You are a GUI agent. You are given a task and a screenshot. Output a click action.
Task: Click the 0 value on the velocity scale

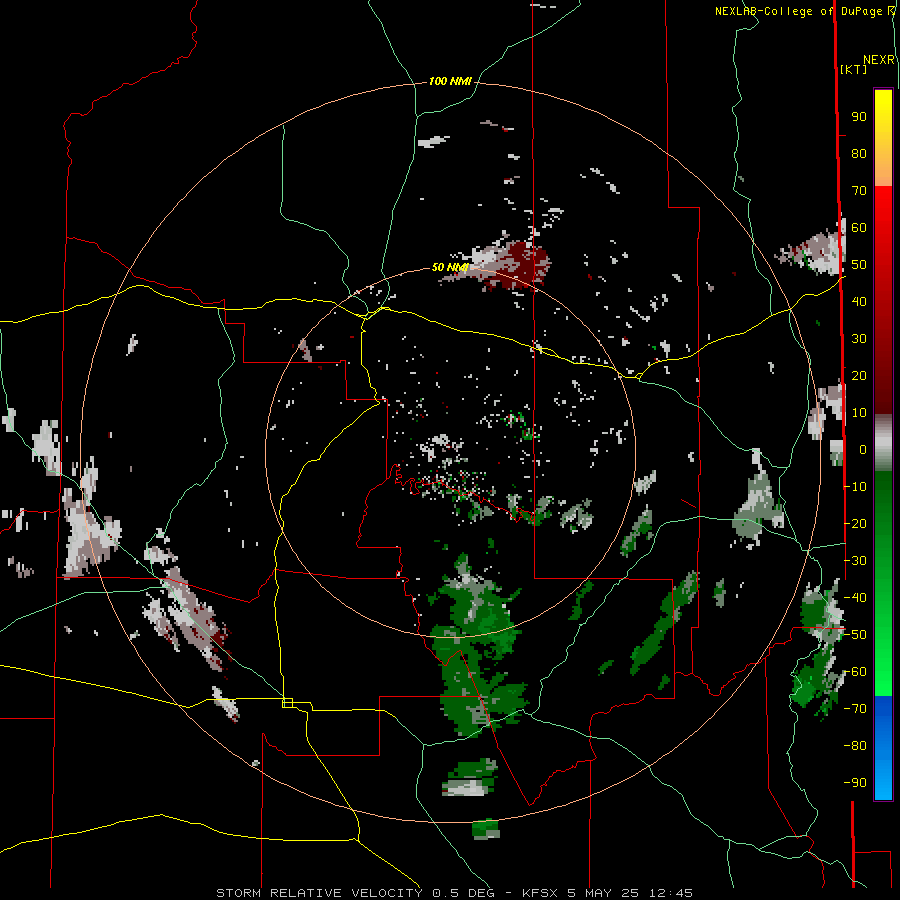point(863,450)
